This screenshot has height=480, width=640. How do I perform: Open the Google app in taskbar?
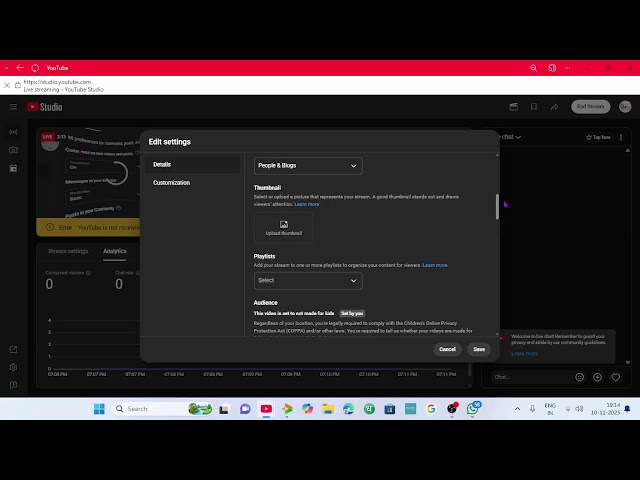[431, 409]
